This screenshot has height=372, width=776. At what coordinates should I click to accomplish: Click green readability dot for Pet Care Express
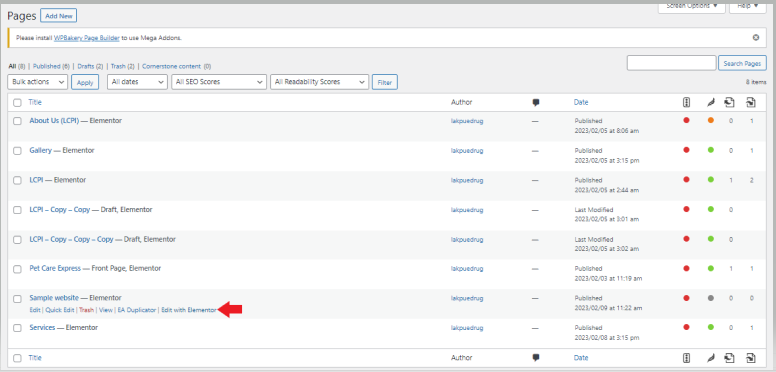pos(711,268)
